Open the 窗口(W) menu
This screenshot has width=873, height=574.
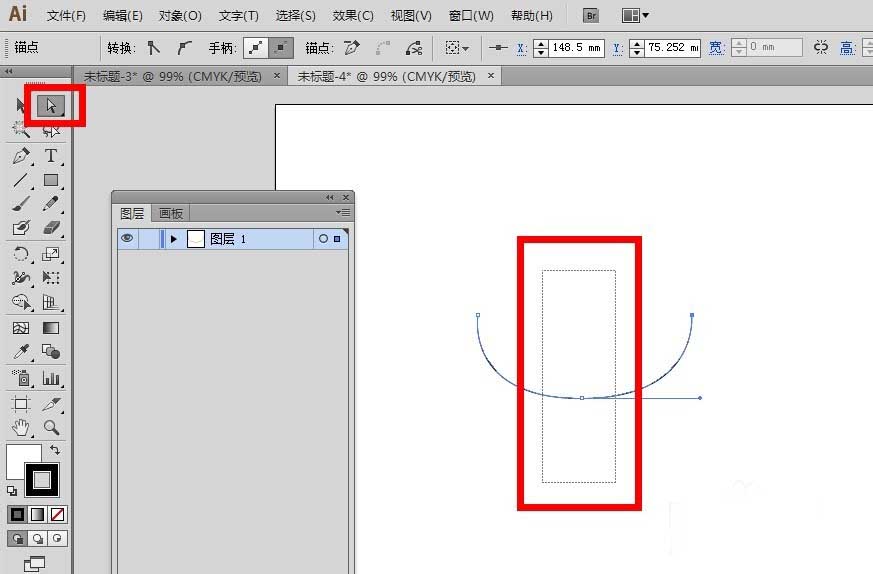coord(471,16)
